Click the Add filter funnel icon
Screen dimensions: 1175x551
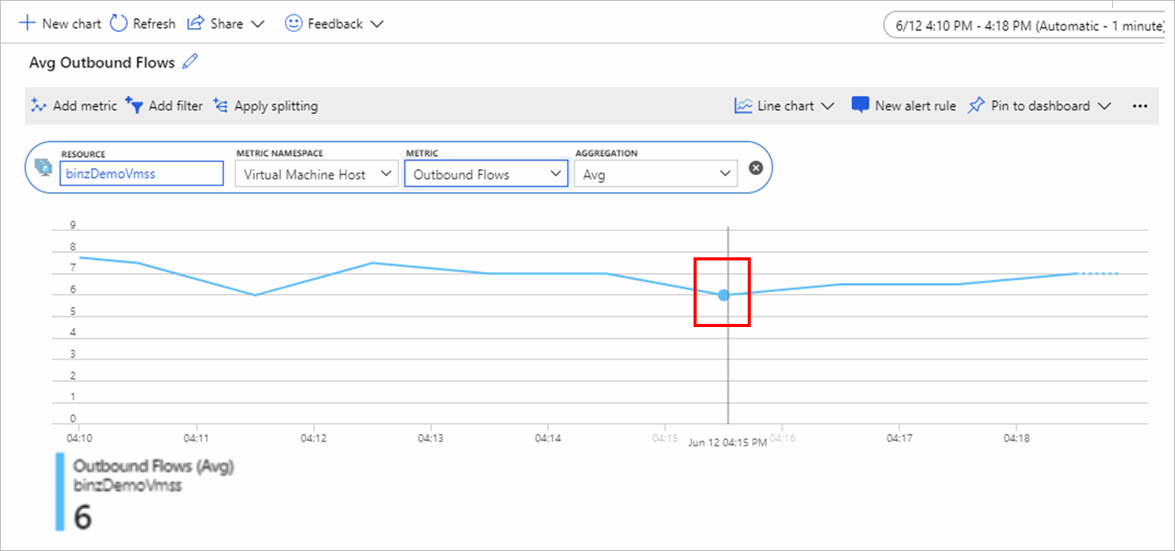(134, 105)
